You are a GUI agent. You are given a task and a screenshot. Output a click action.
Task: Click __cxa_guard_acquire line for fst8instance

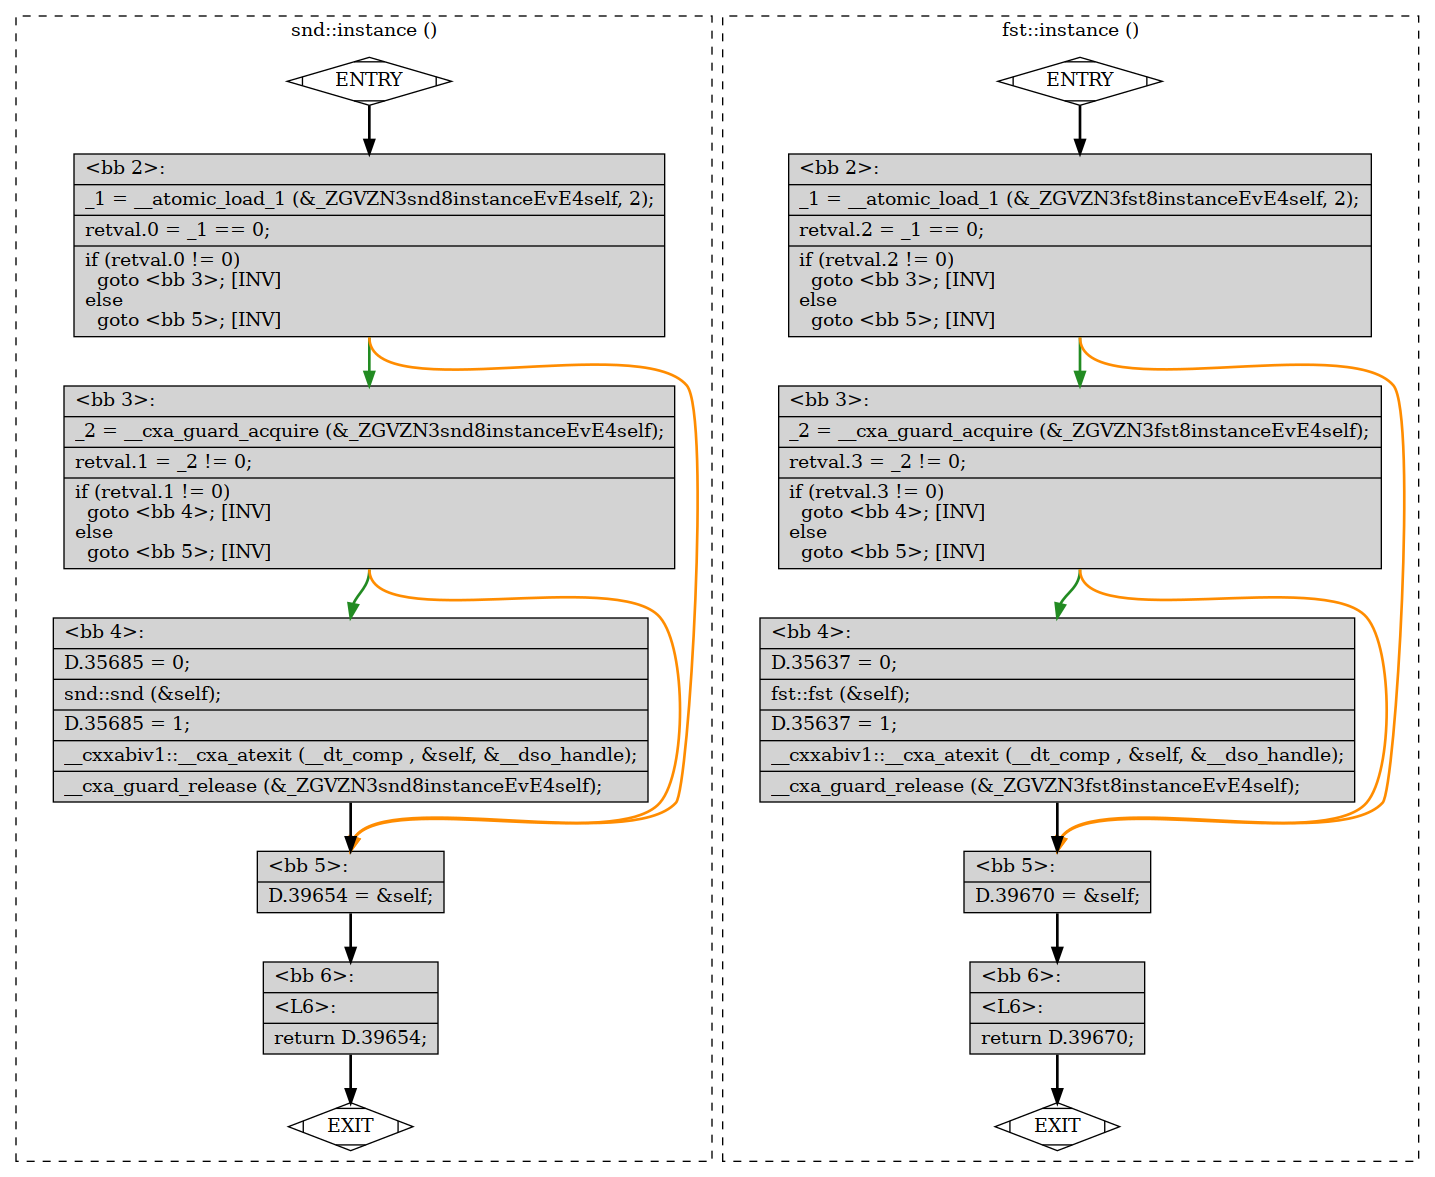tap(1080, 431)
